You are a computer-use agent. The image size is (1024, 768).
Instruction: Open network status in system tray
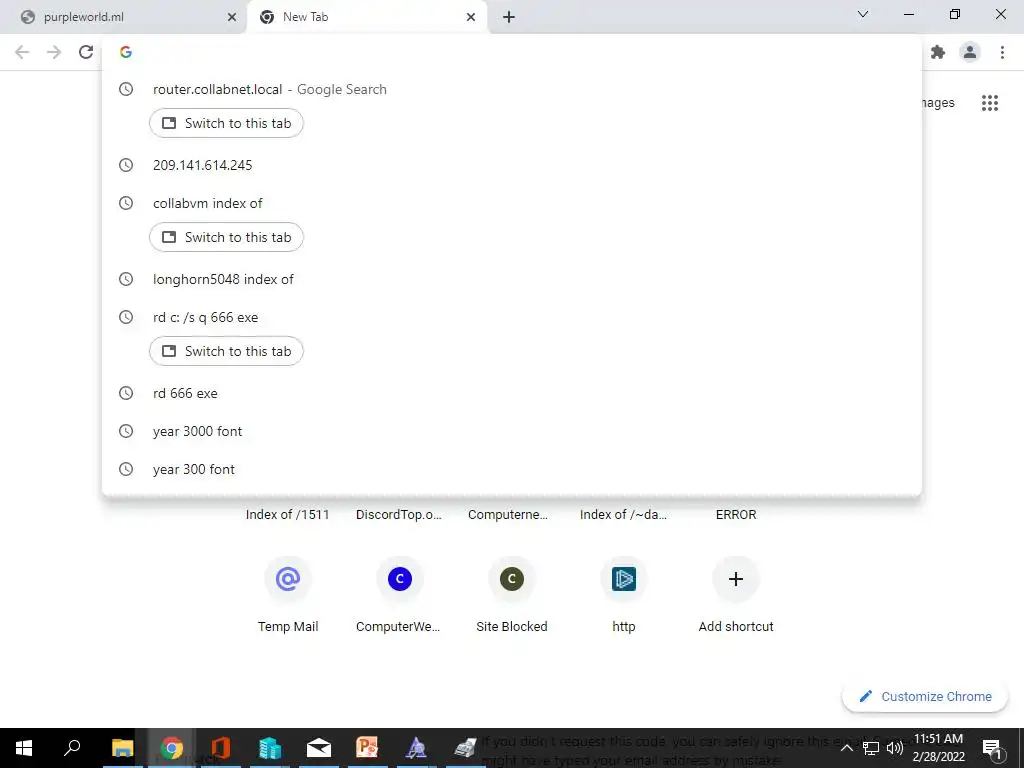871,748
